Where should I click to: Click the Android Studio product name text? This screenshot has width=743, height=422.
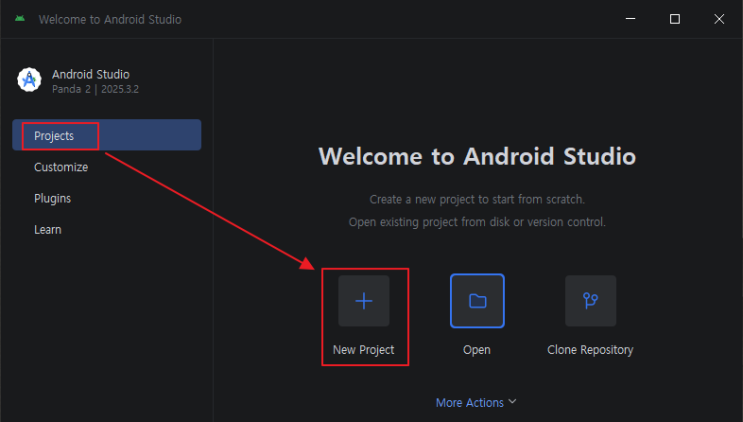pos(91,74)
